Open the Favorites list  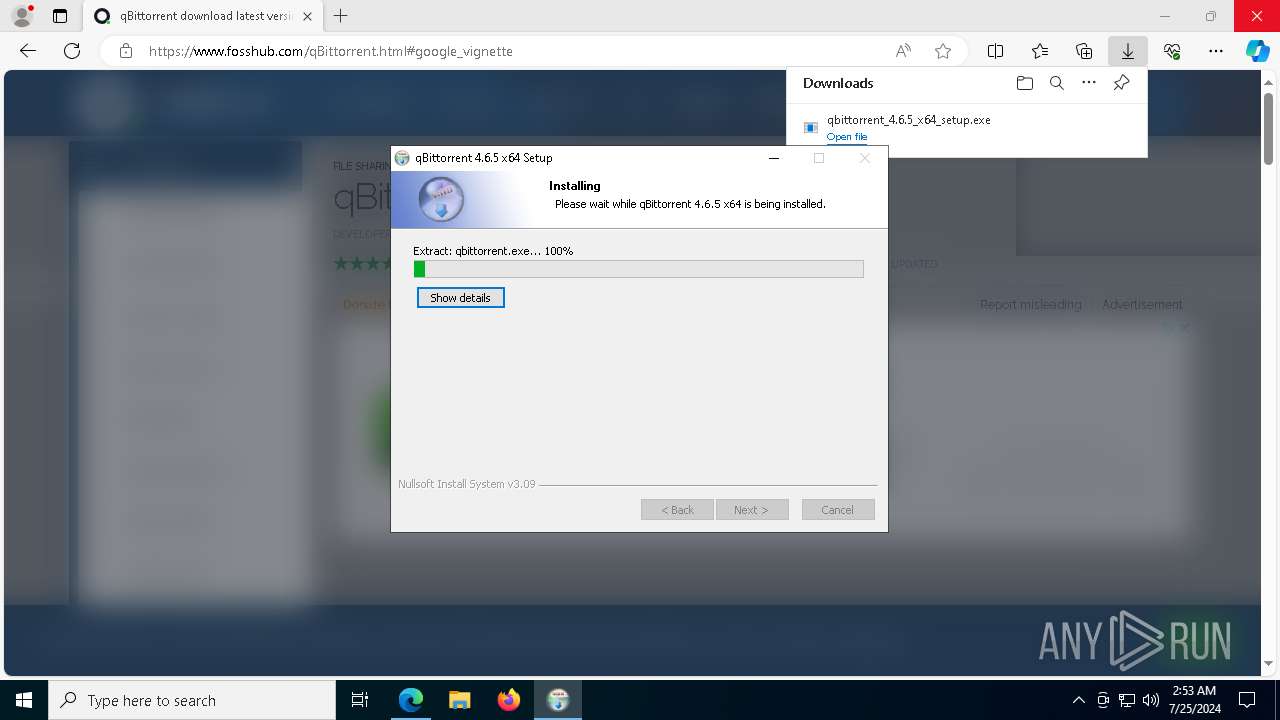tap(1040, 51)
